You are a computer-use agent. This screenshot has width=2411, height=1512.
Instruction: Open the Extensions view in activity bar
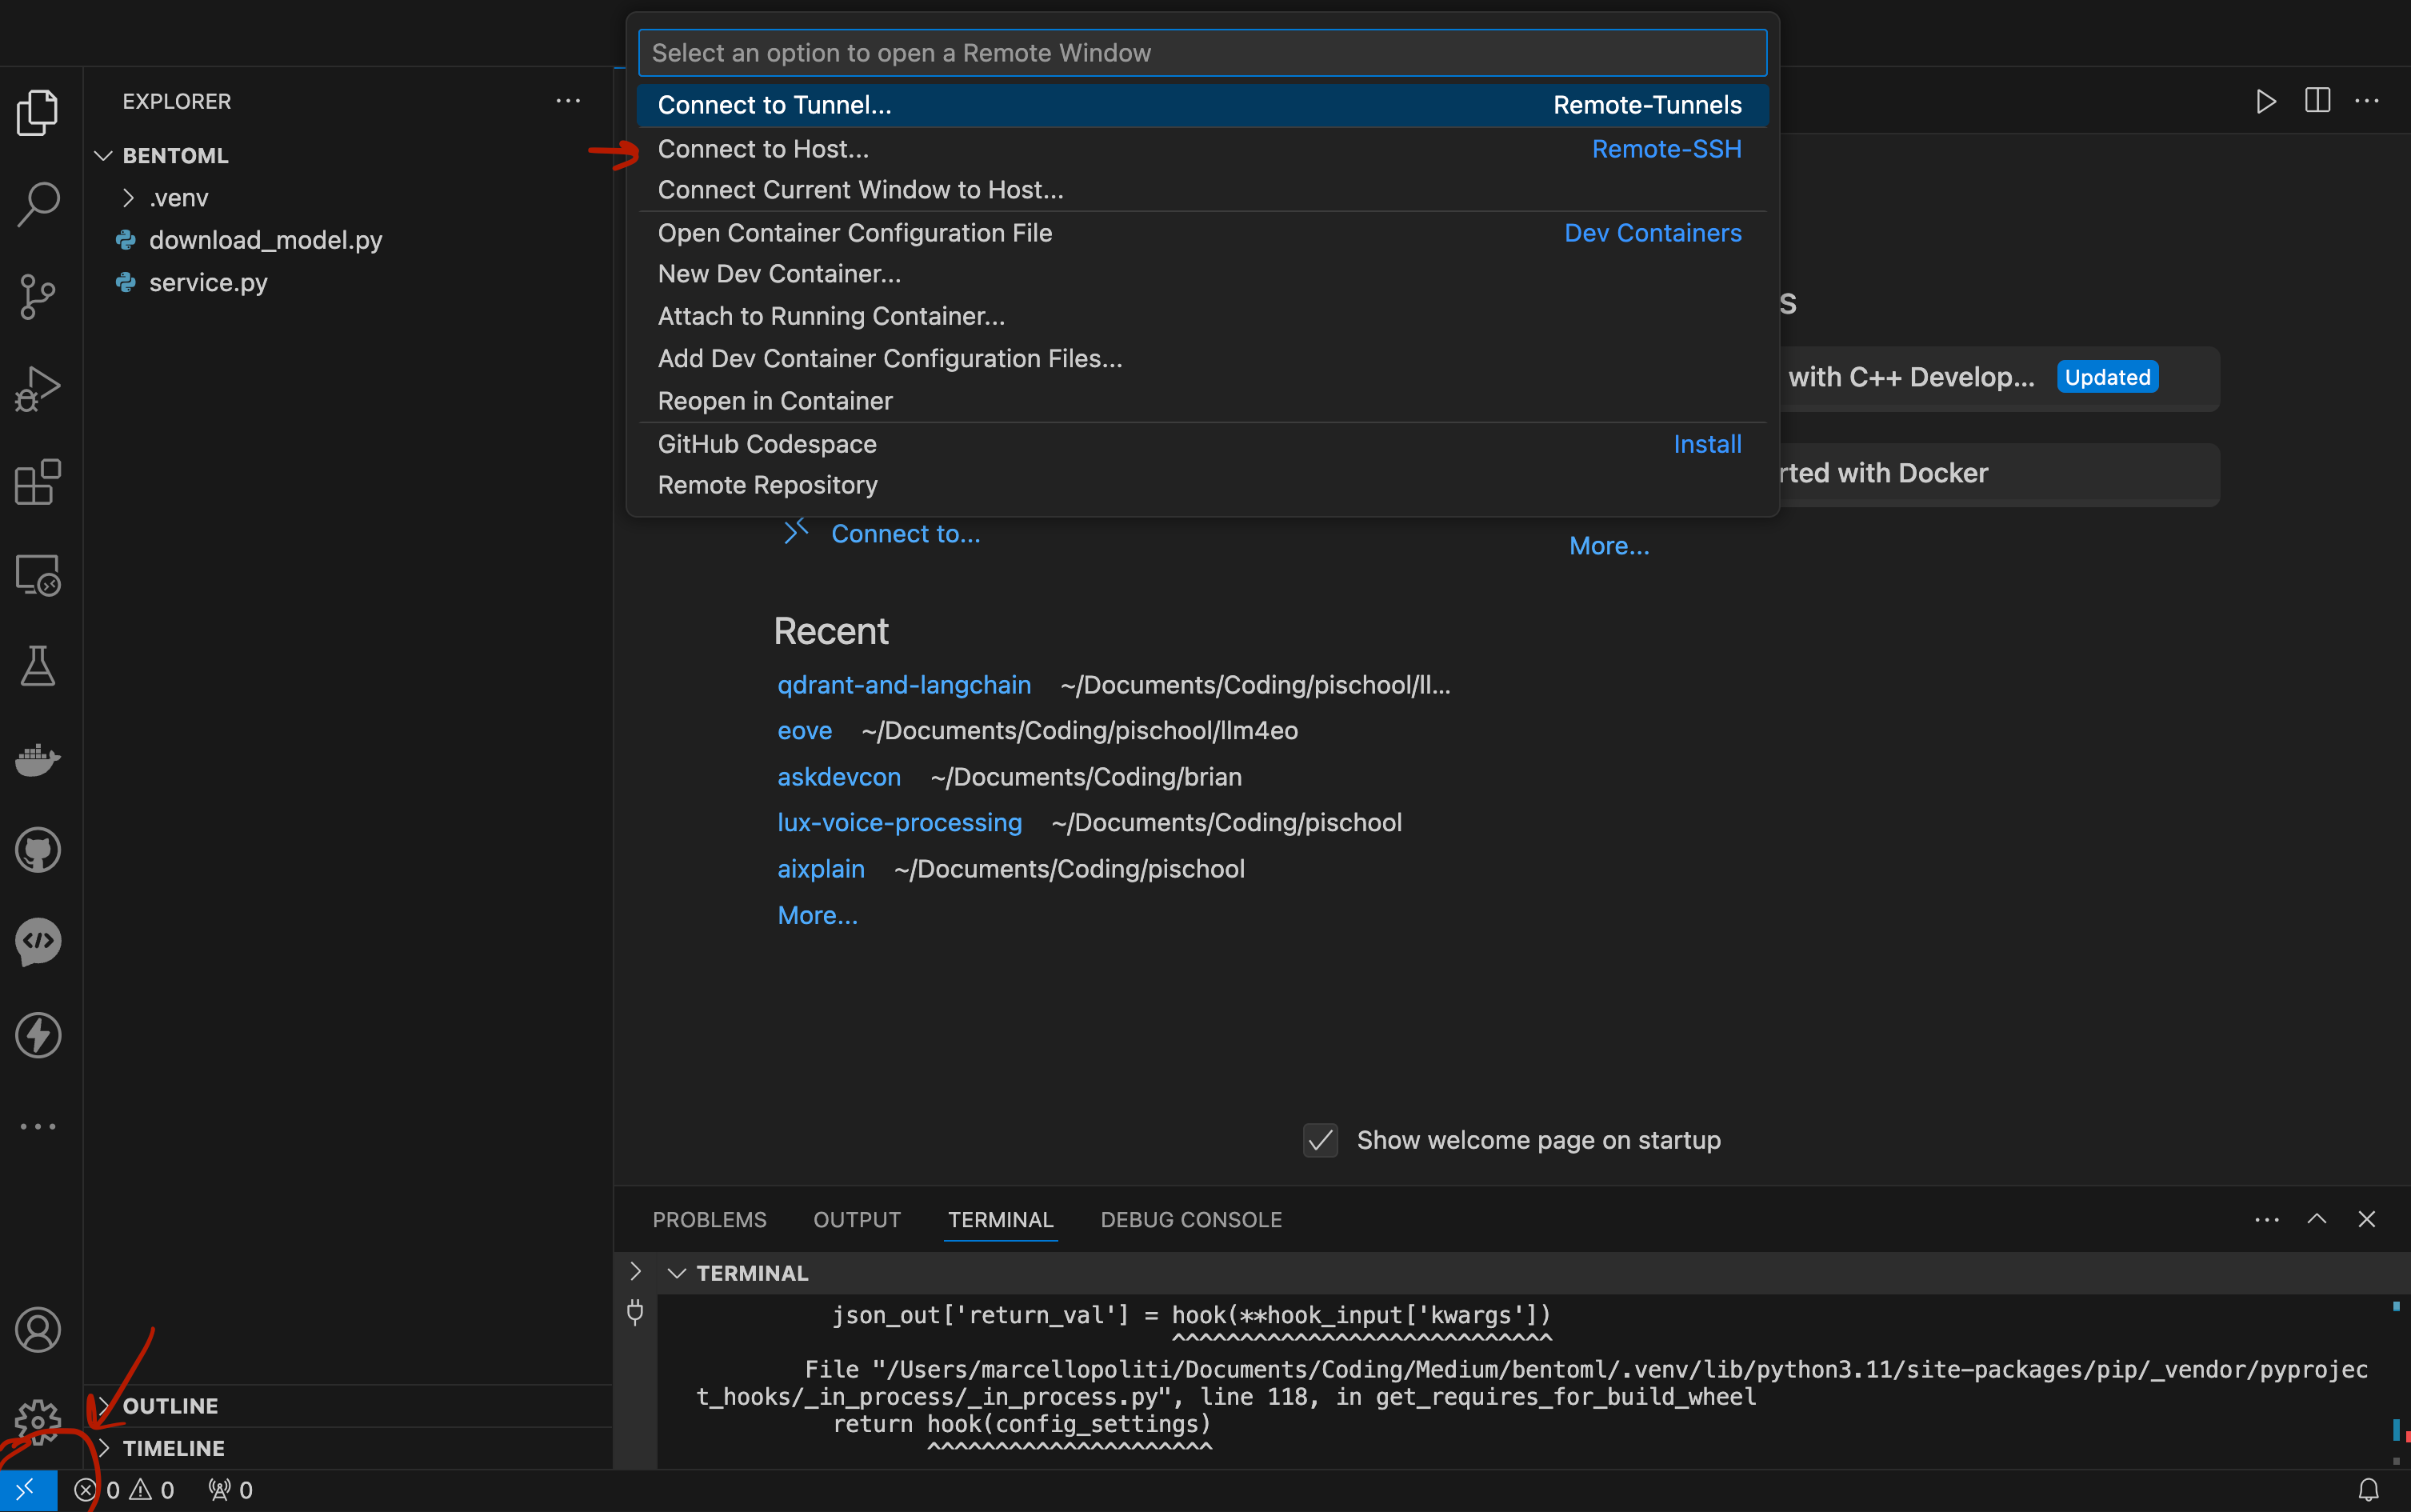click(x=38, y=482)
